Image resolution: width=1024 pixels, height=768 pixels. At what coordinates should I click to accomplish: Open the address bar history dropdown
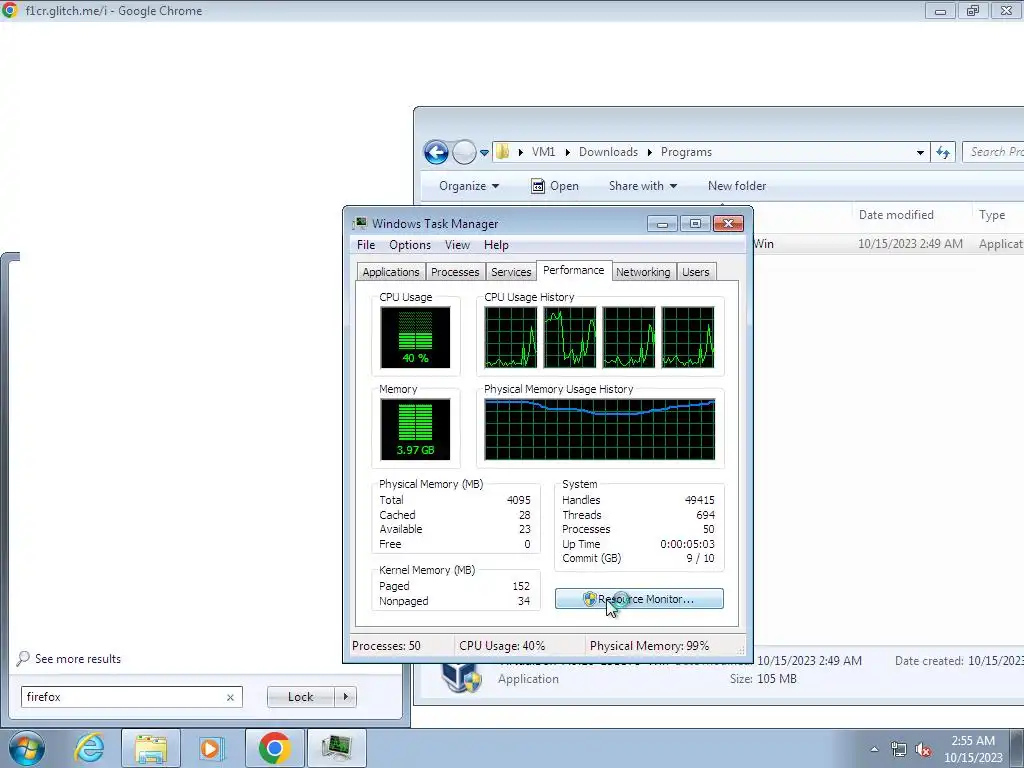(920, 153)
